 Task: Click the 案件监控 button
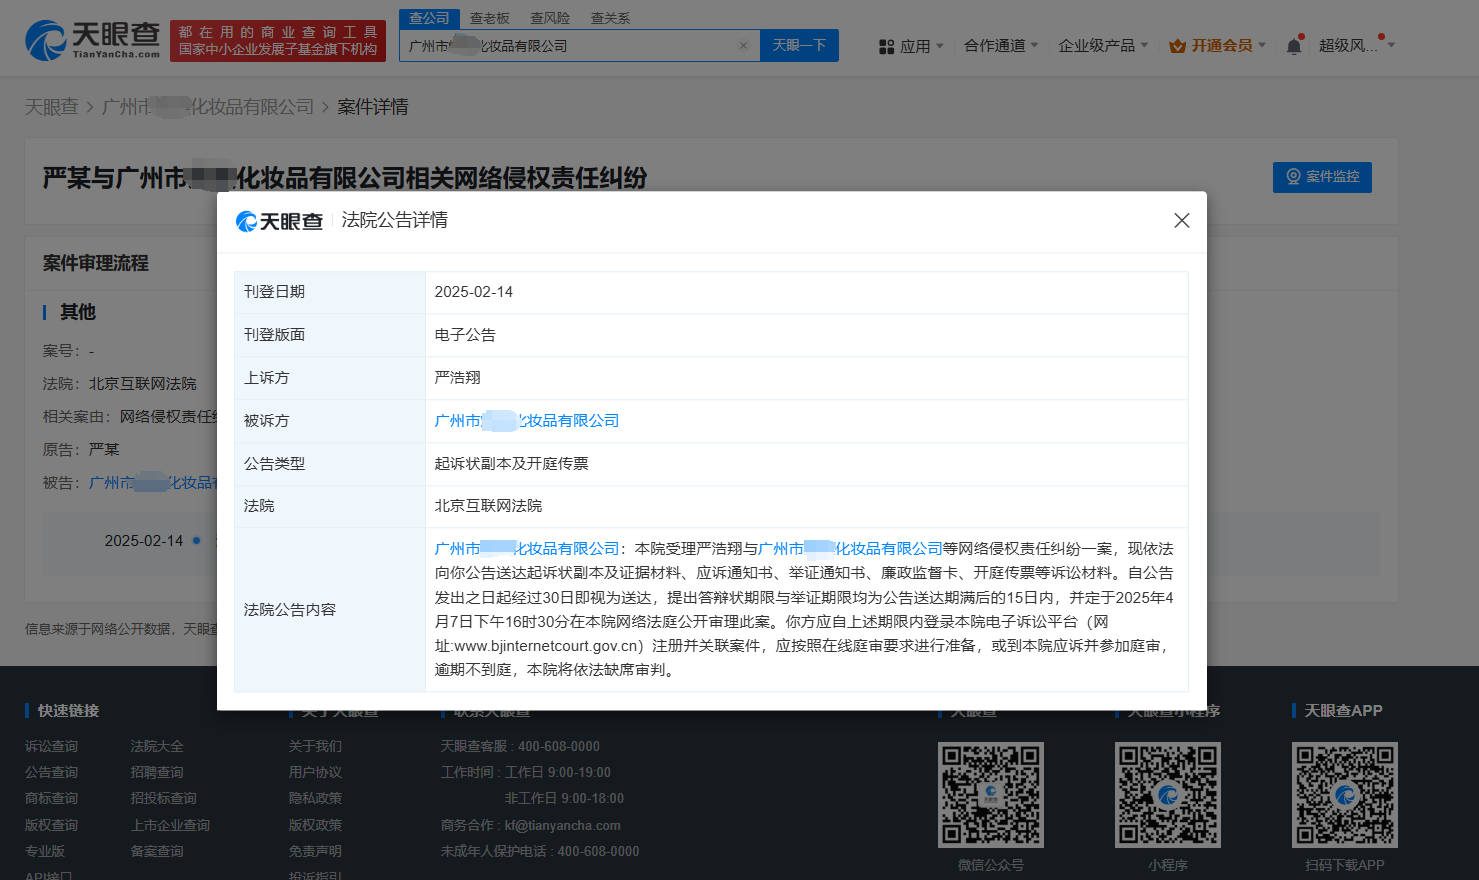click(1322, 177)
